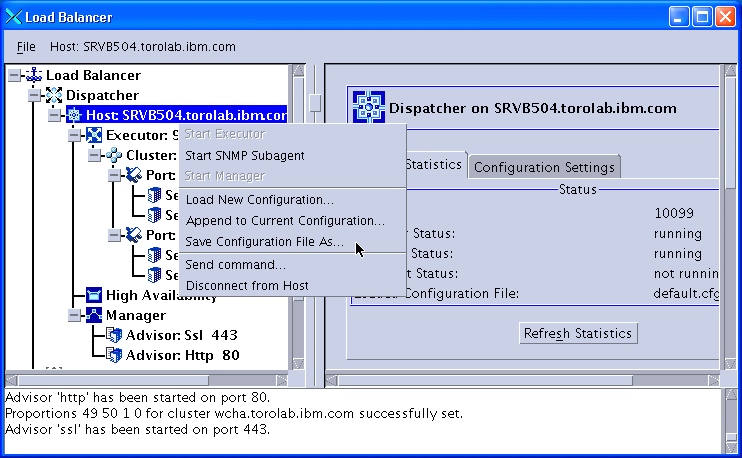Image resolution: width=742 pixels, height=458 pixels.
Task: Collapse the Load Balancer root node
Action: tap(14, 75)
